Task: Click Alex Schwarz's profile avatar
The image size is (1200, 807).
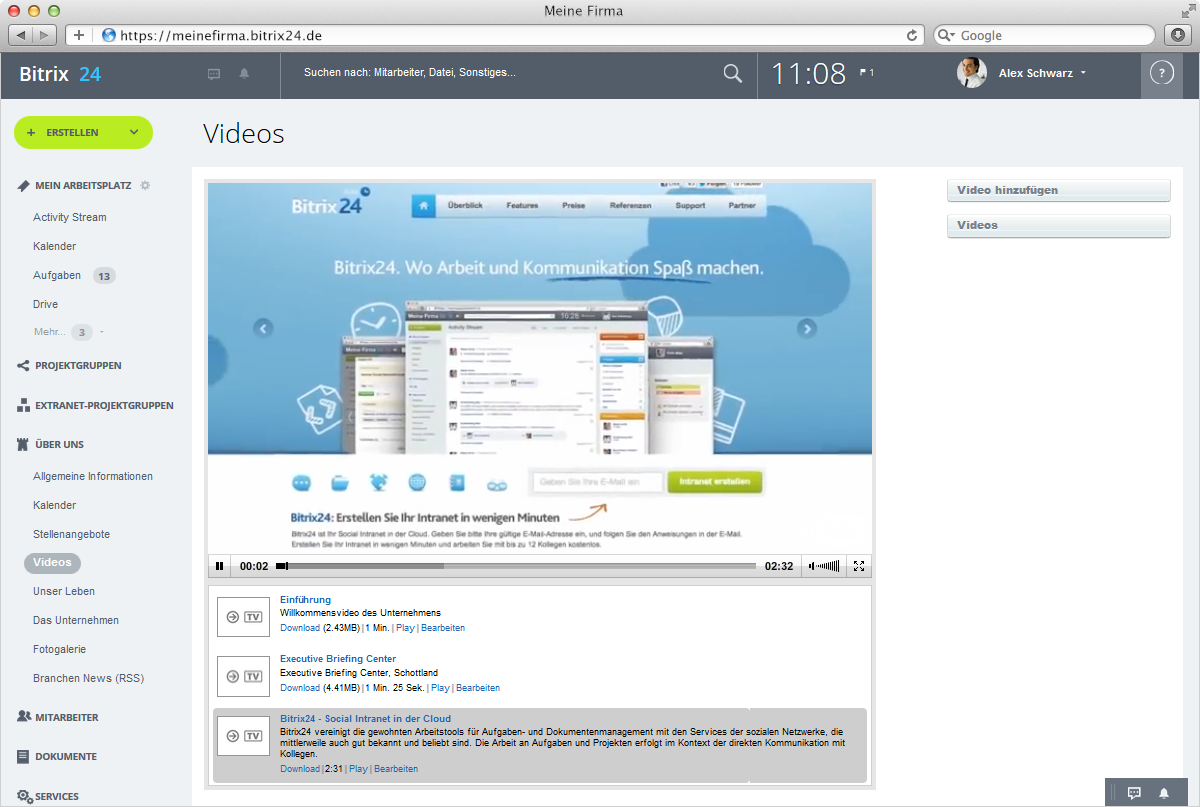Action: coord(972,73)
